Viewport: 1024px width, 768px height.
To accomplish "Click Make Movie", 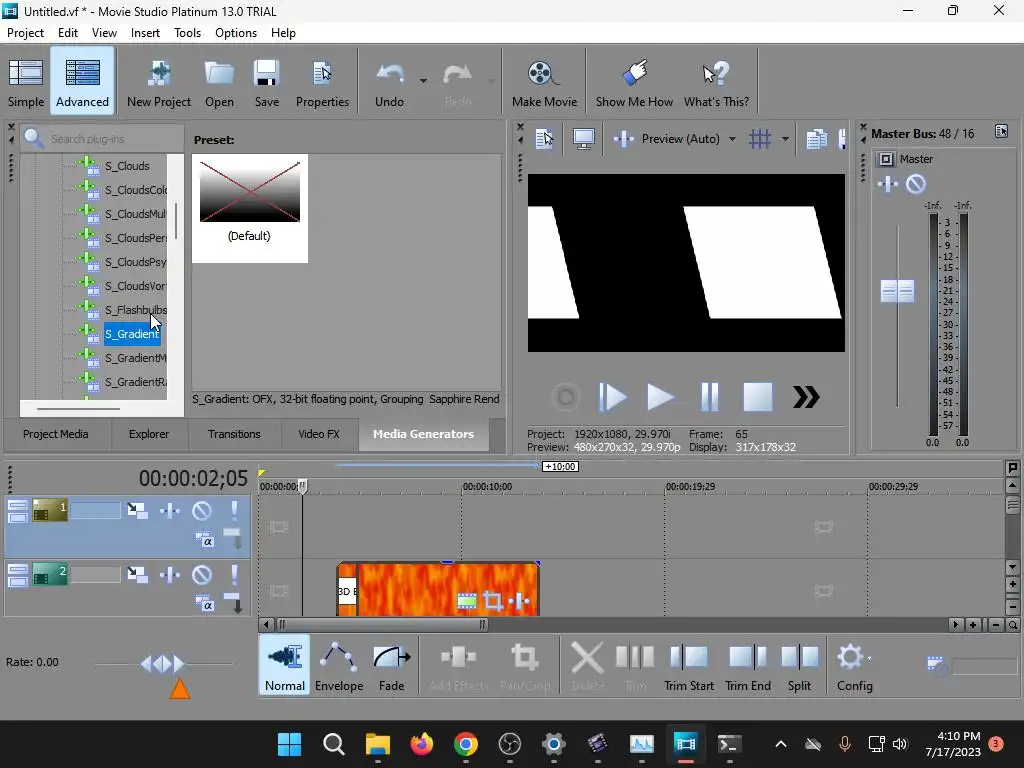I will pos(544,83).
